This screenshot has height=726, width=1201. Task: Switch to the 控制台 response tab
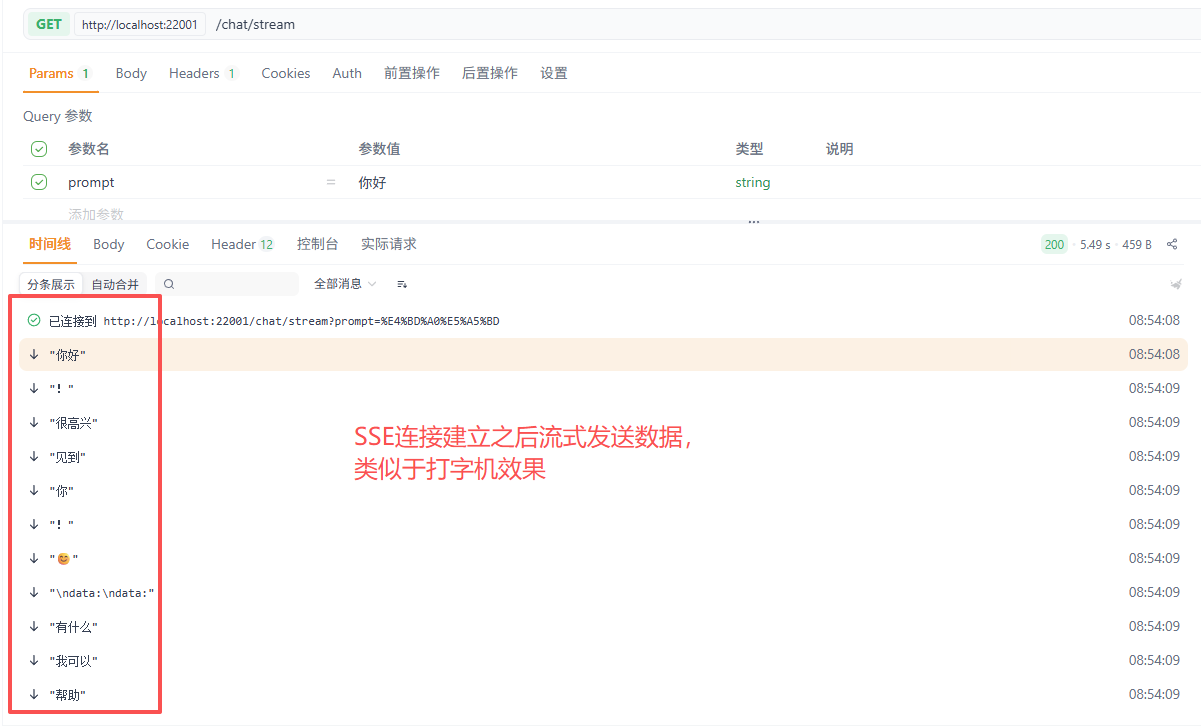click(318, 243)
